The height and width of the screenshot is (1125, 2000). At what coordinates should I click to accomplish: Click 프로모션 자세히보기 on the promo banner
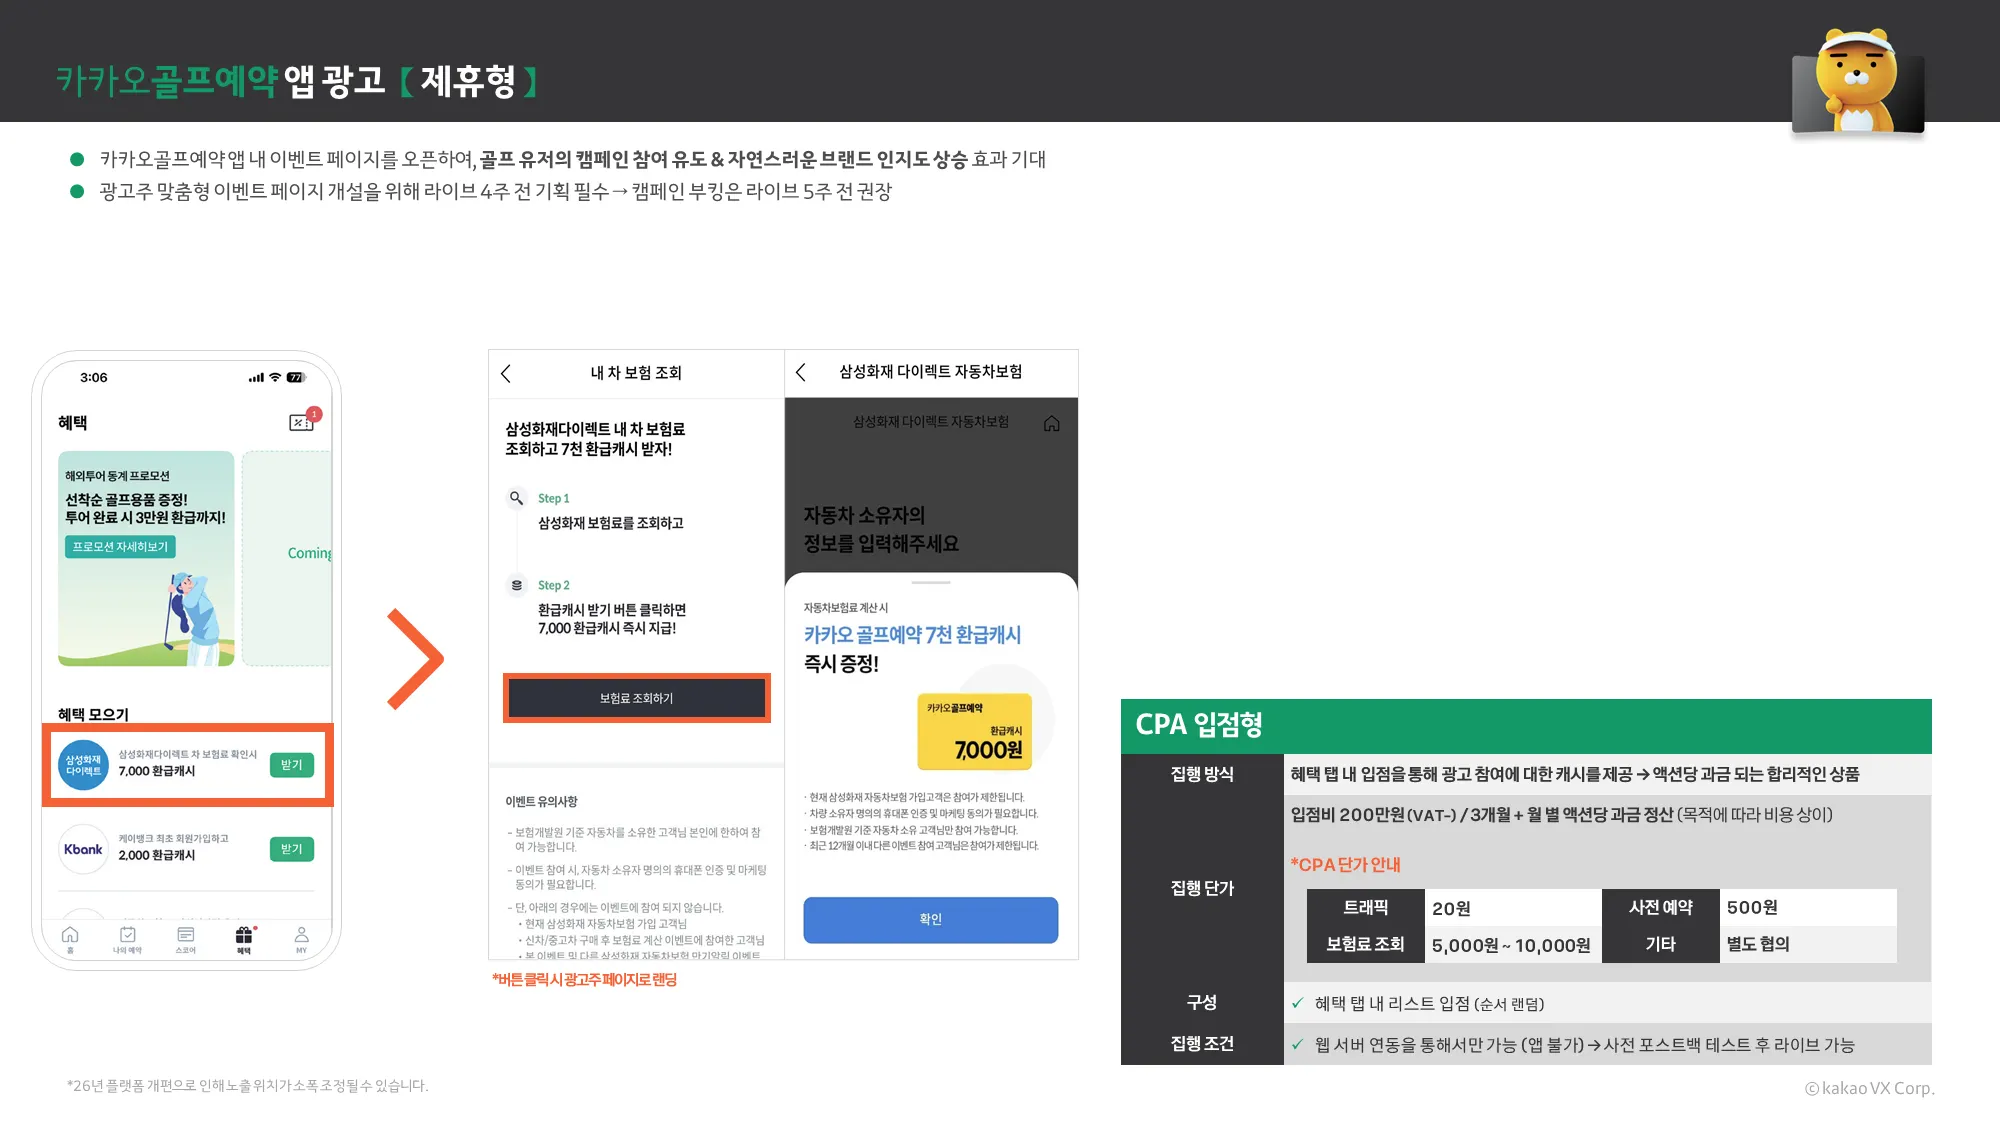click(120, 547)
